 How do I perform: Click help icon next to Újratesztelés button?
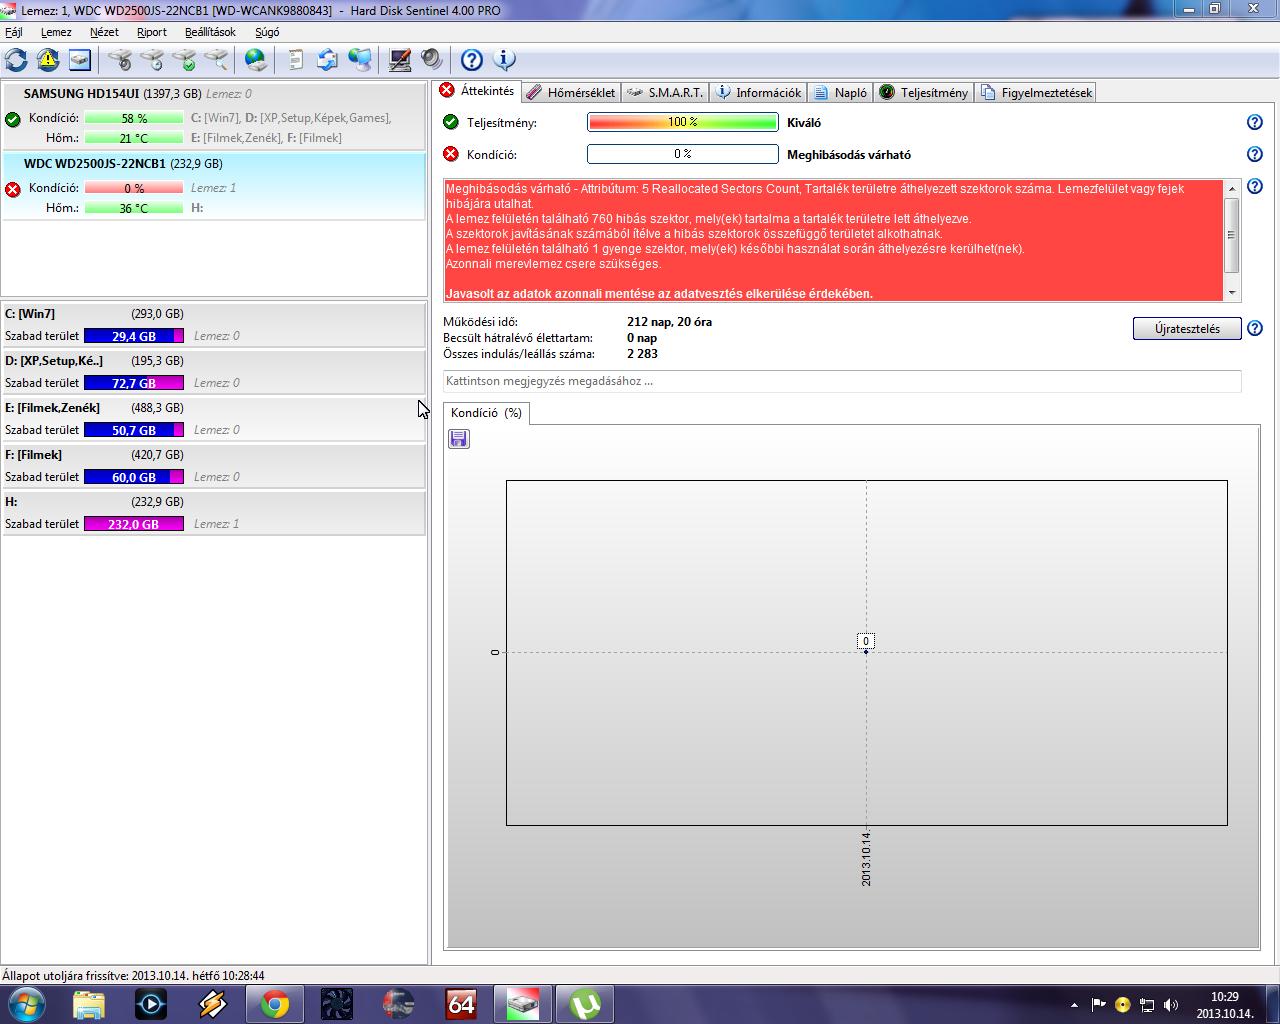(1255, 328)
